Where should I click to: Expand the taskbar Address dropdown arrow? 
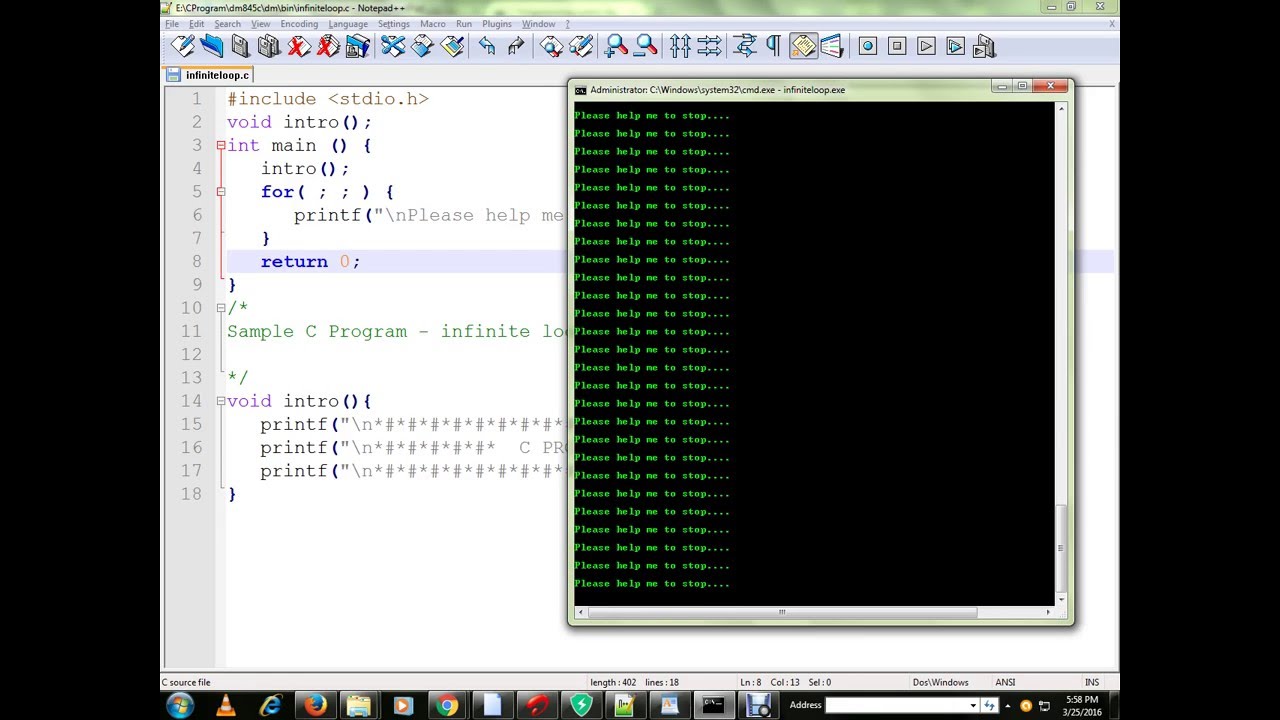click(973, 705)
